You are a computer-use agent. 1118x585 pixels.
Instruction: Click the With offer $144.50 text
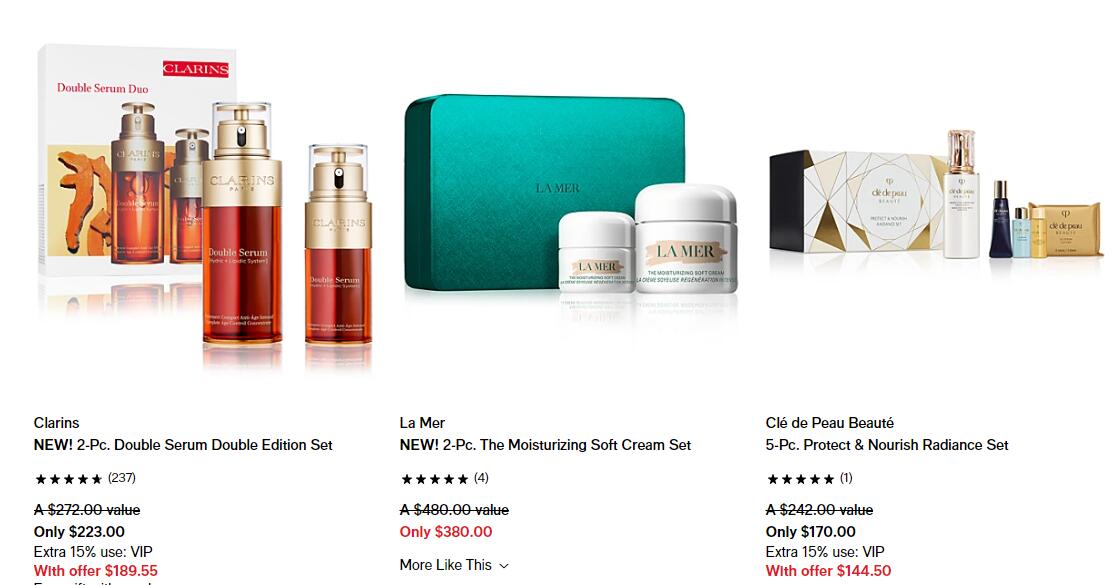tap(828, 571)
